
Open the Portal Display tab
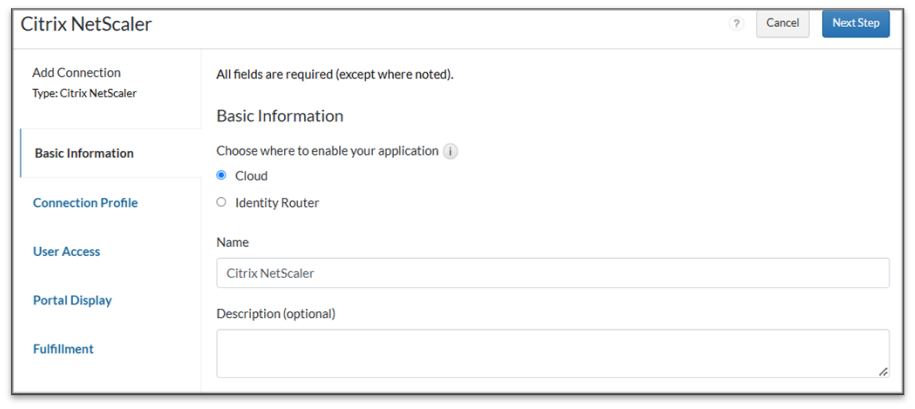coord(72,300)
